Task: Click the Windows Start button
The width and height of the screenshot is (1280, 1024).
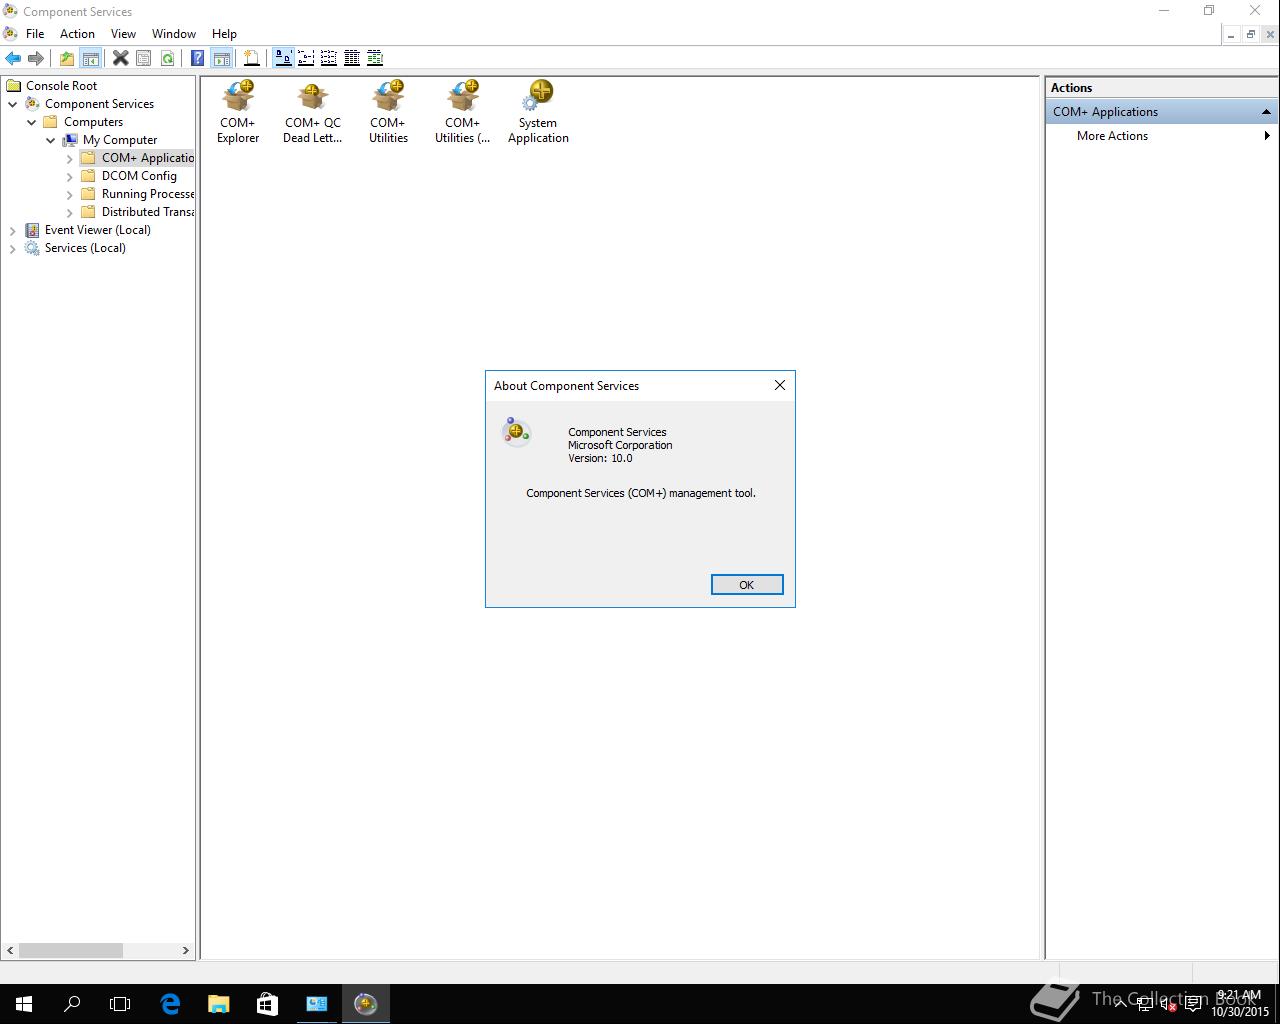Action: coord(24,1003)
